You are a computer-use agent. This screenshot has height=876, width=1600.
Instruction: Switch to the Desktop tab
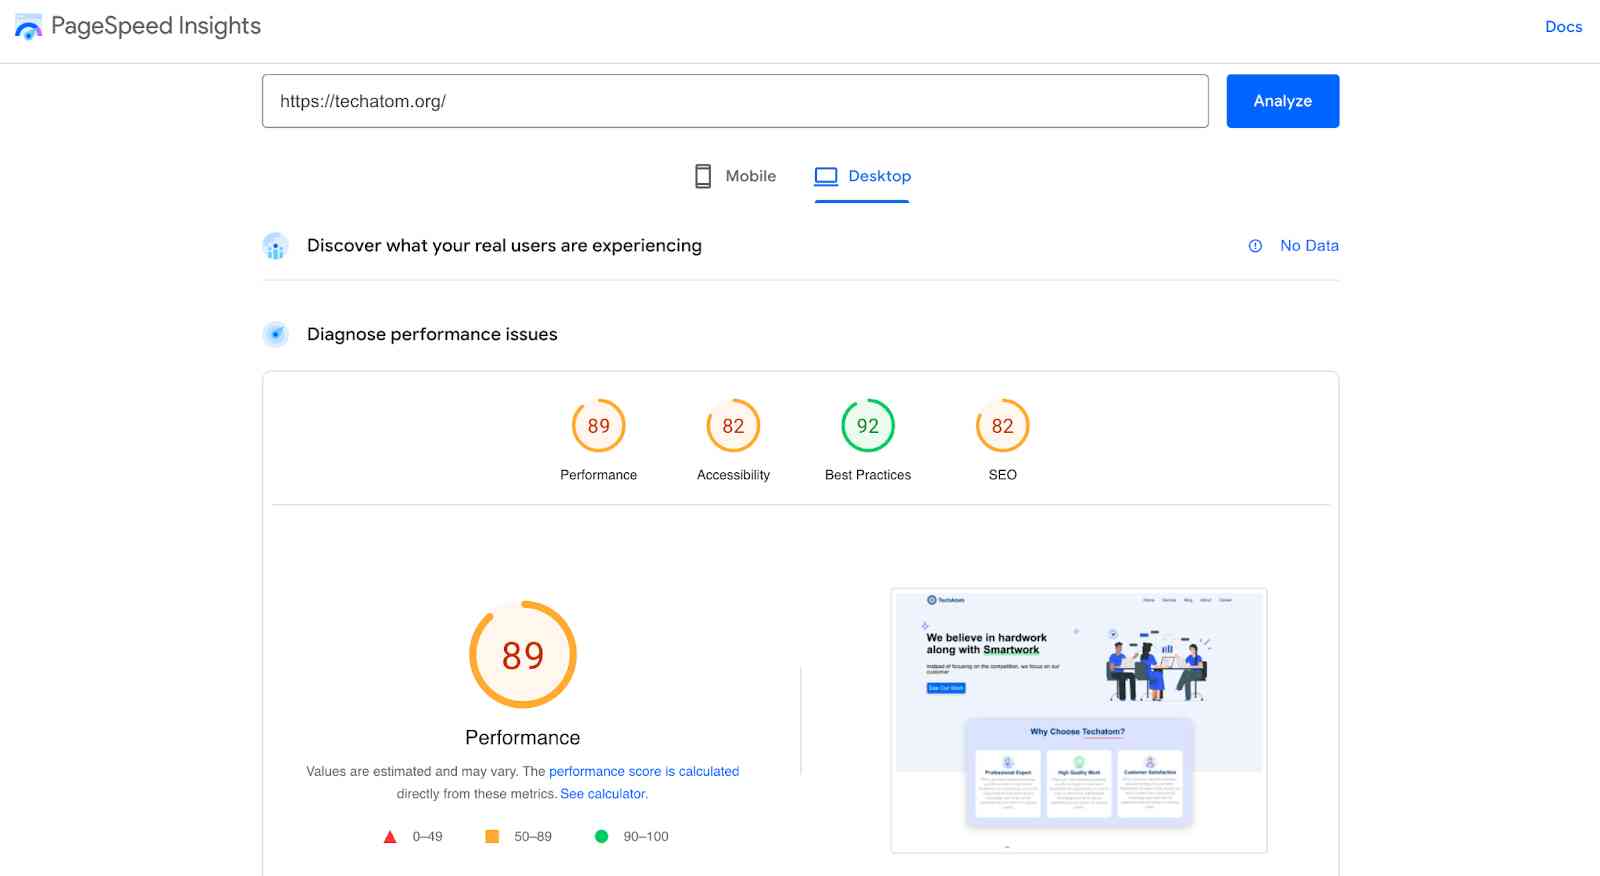(x=862, y=176)
